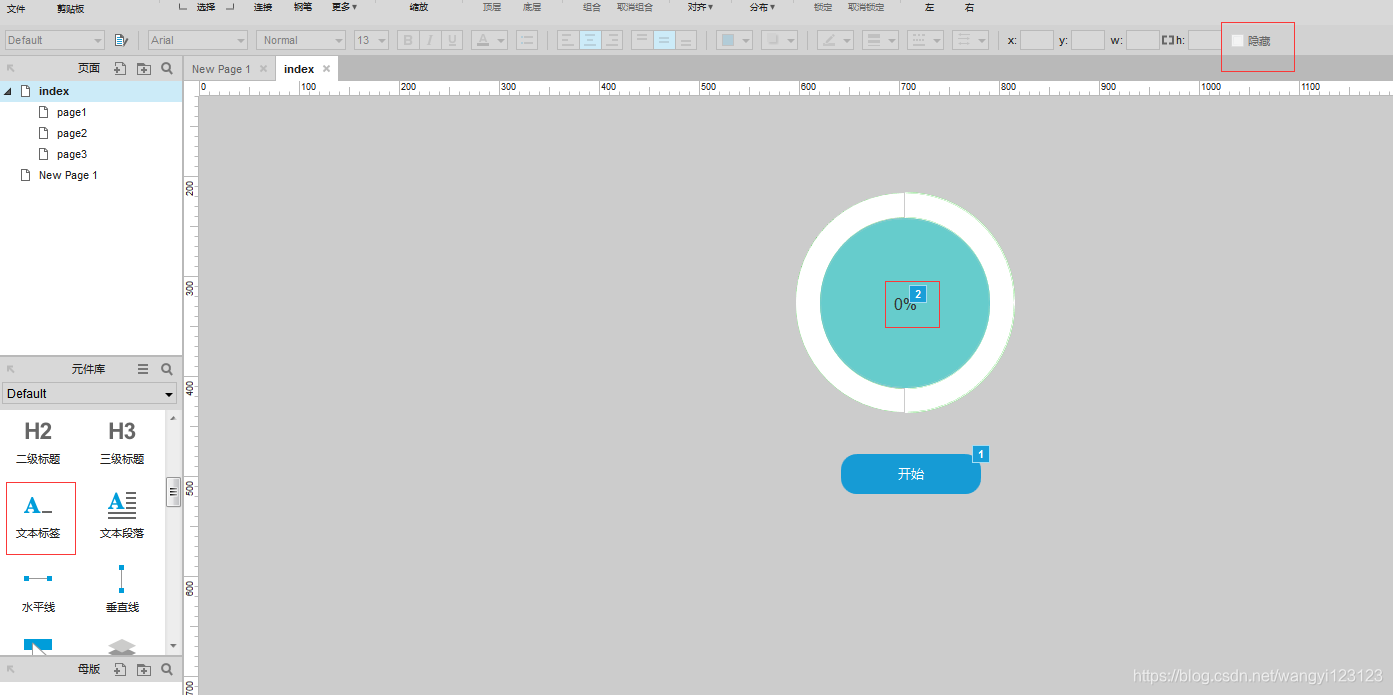Click the 选择 selection mode tool
This screenshot has width=1393, height=695.
coord(206,7)
